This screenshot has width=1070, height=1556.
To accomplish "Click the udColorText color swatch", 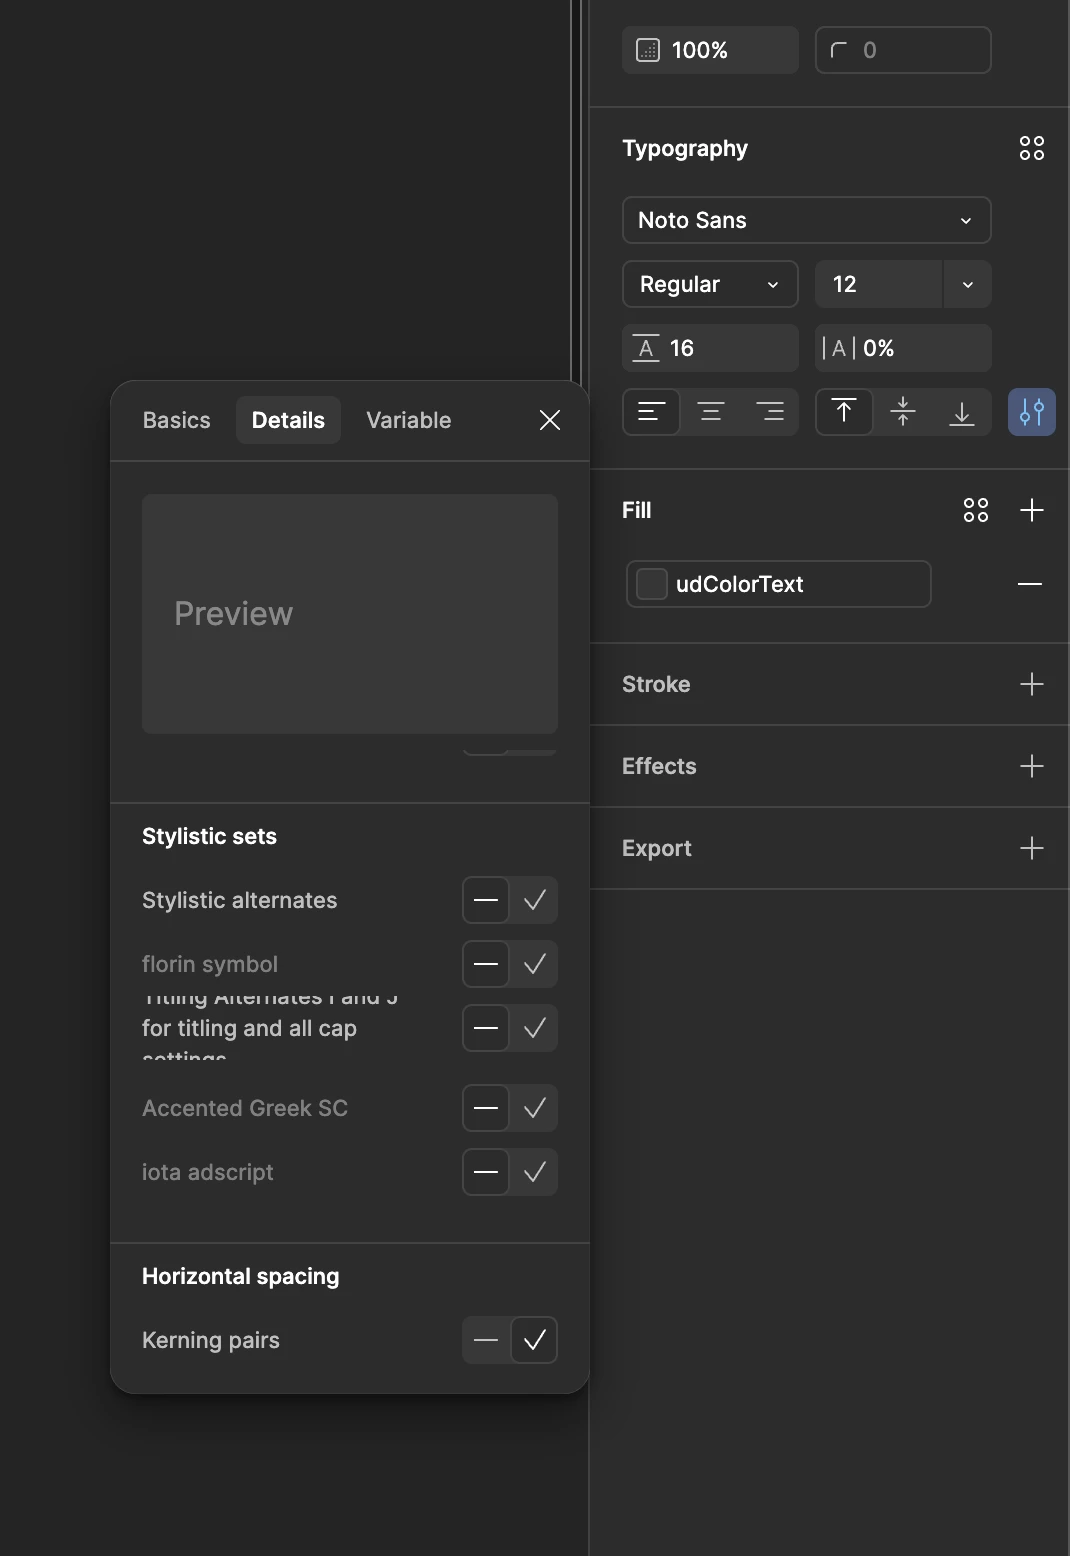I will (652, 584).
